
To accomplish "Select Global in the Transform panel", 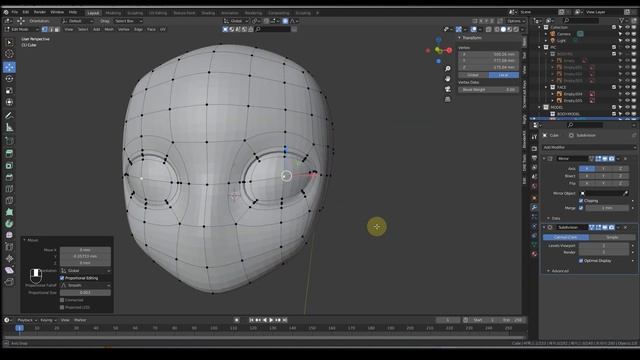I will (x=473, y=75).
